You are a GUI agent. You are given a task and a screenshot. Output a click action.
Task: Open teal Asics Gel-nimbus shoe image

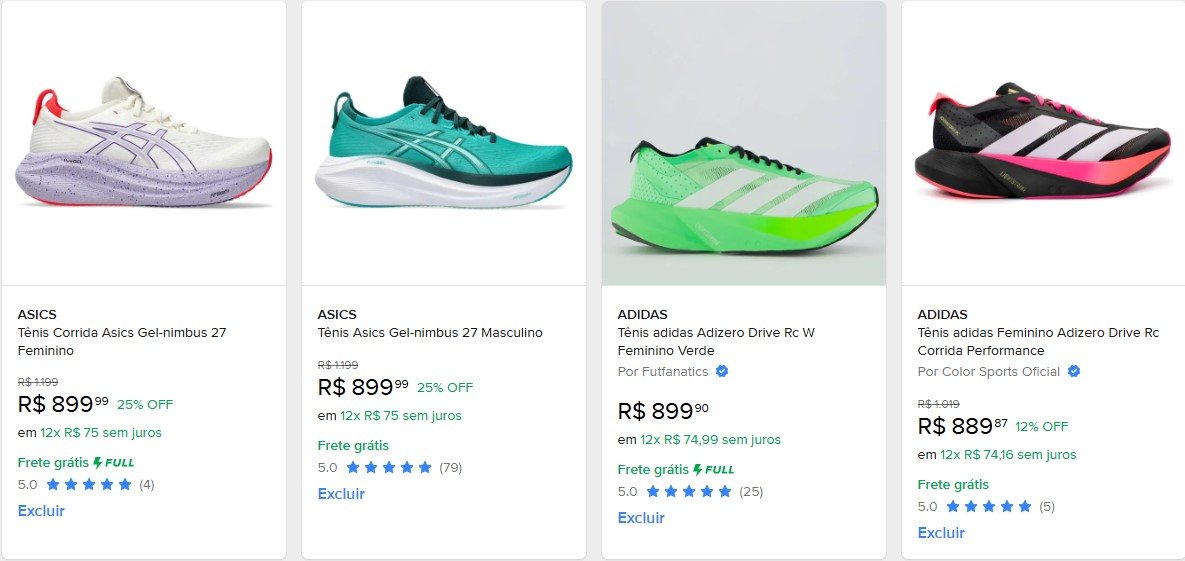(444, 143)
